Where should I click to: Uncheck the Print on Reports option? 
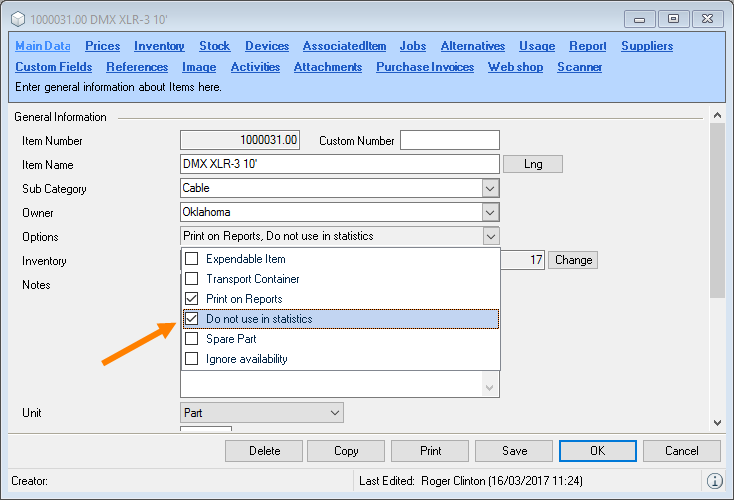192,299
